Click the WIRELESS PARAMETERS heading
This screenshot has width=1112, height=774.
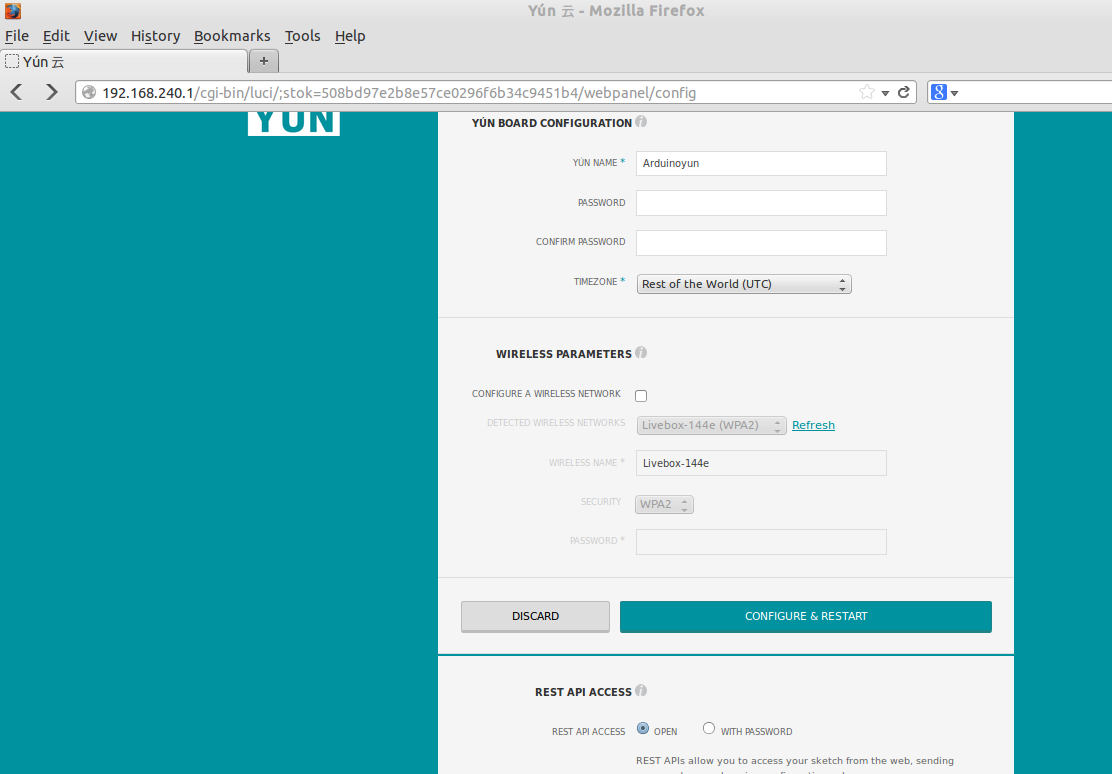click(x=564, y=354)
